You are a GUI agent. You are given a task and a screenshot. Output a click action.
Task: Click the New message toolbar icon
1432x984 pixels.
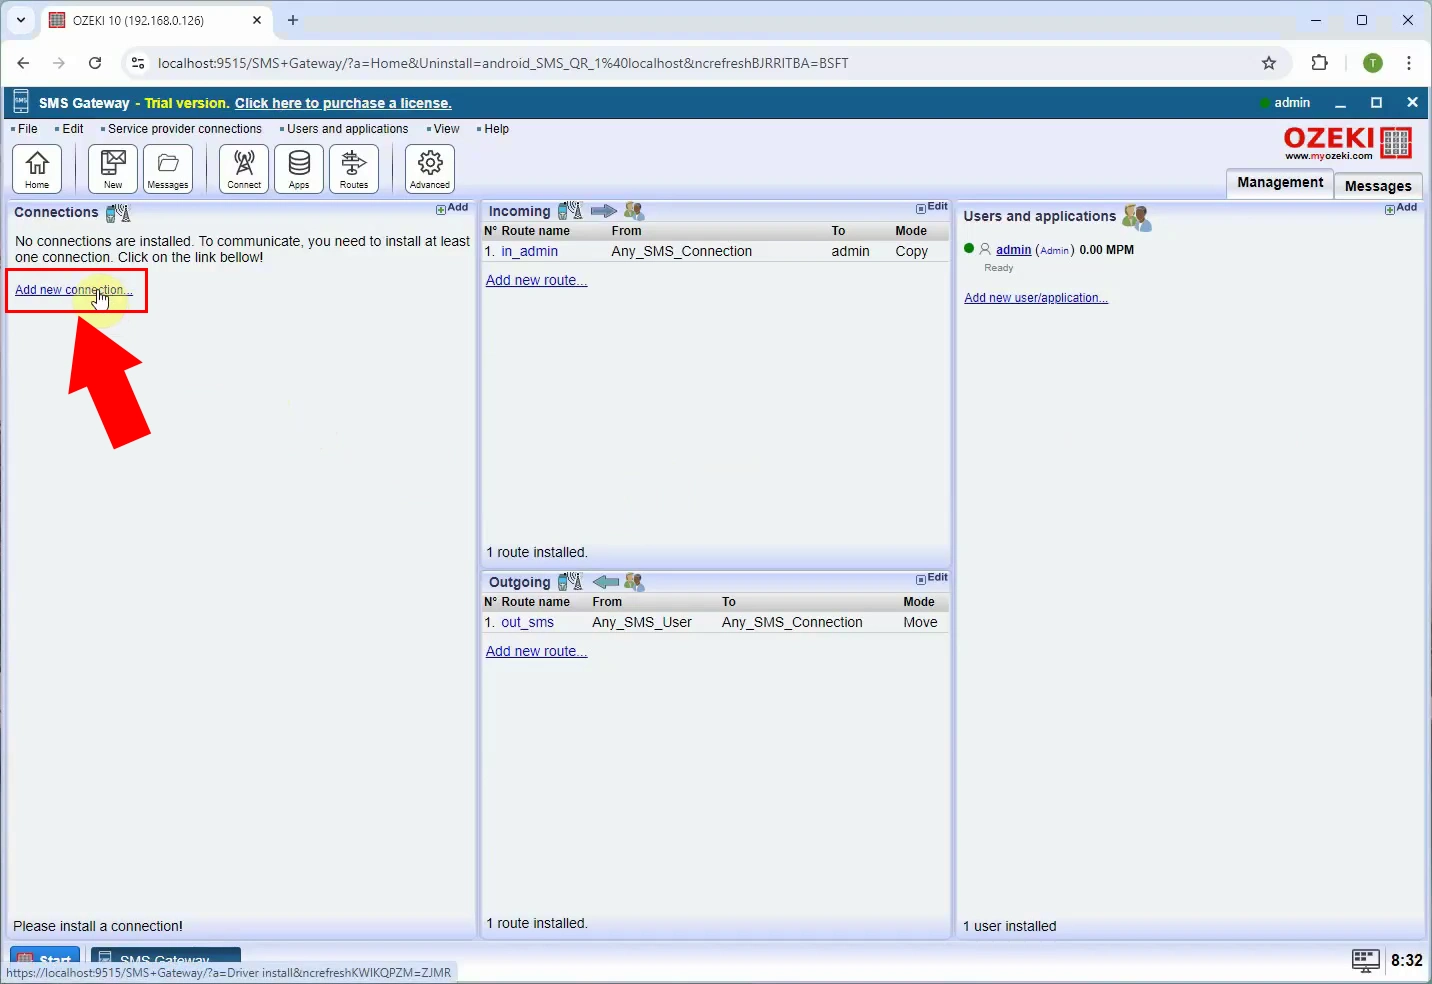pyautogui.click(x=113, y=168)
